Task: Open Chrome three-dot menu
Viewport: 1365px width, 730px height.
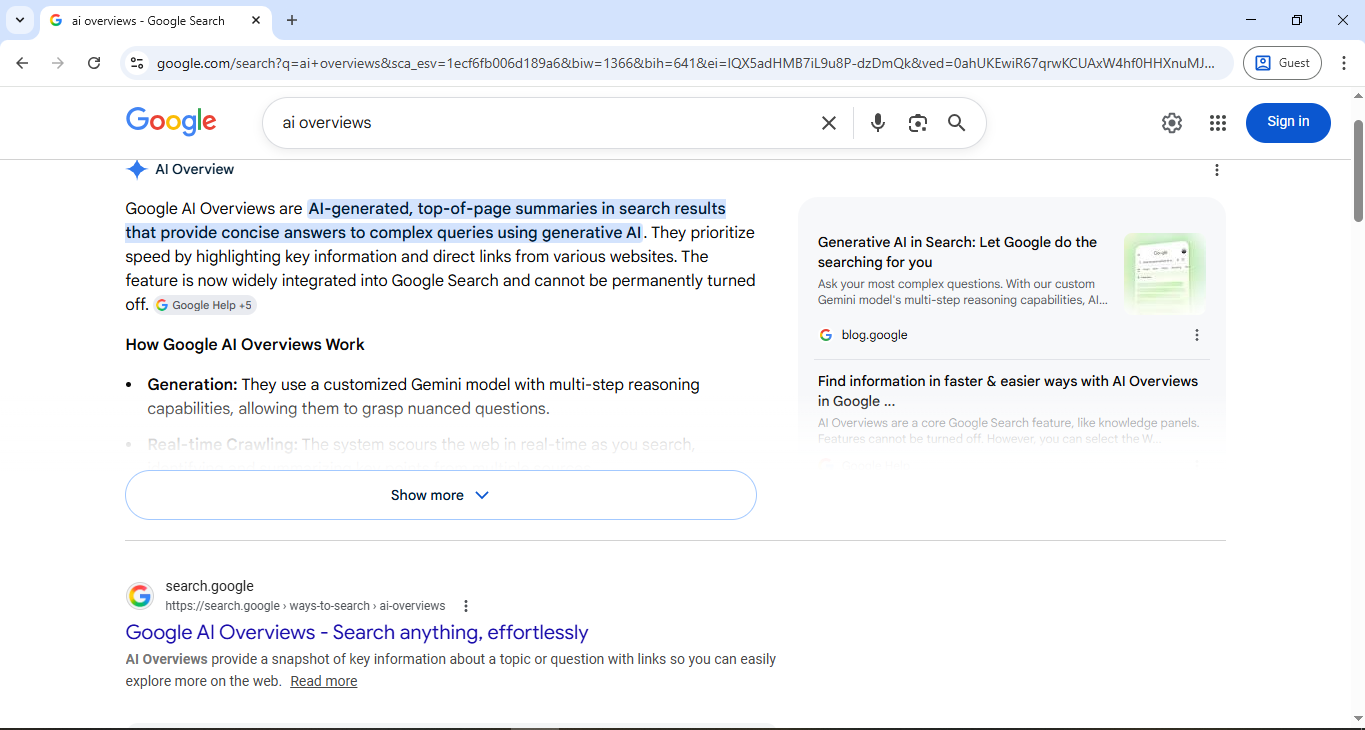Action: [1344, 63]
